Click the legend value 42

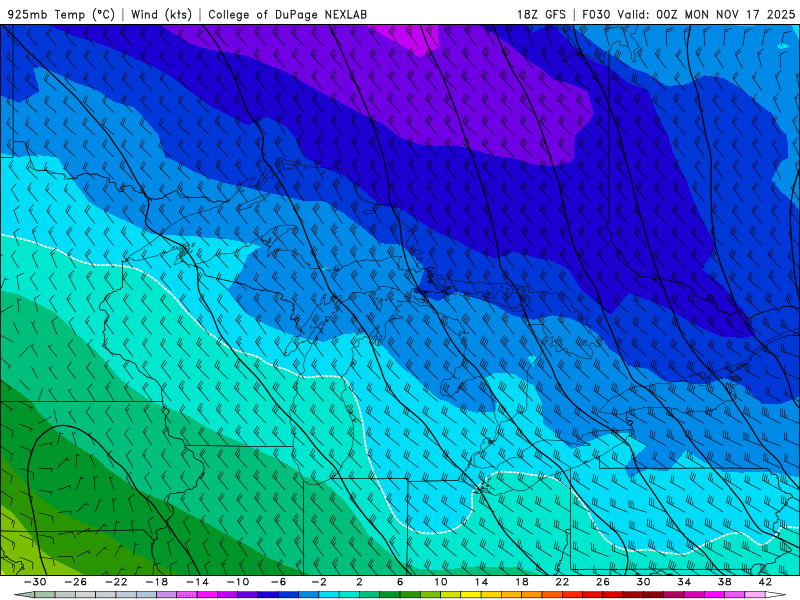click(x=765, y=582)
